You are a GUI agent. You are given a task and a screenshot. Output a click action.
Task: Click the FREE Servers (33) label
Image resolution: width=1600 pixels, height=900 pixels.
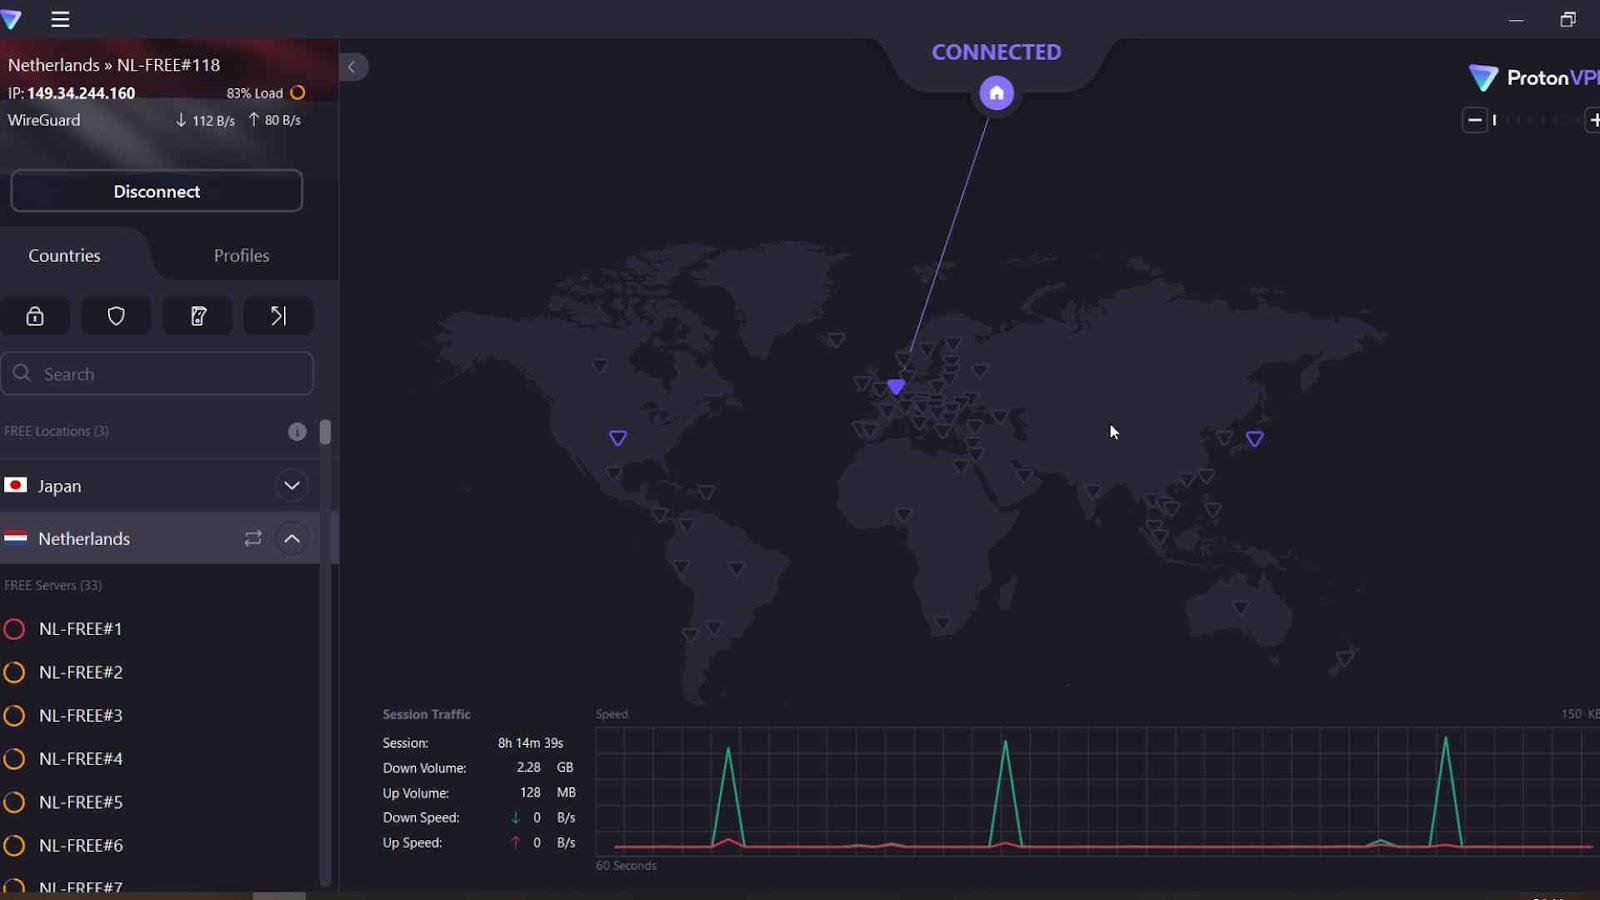[53, 585]
